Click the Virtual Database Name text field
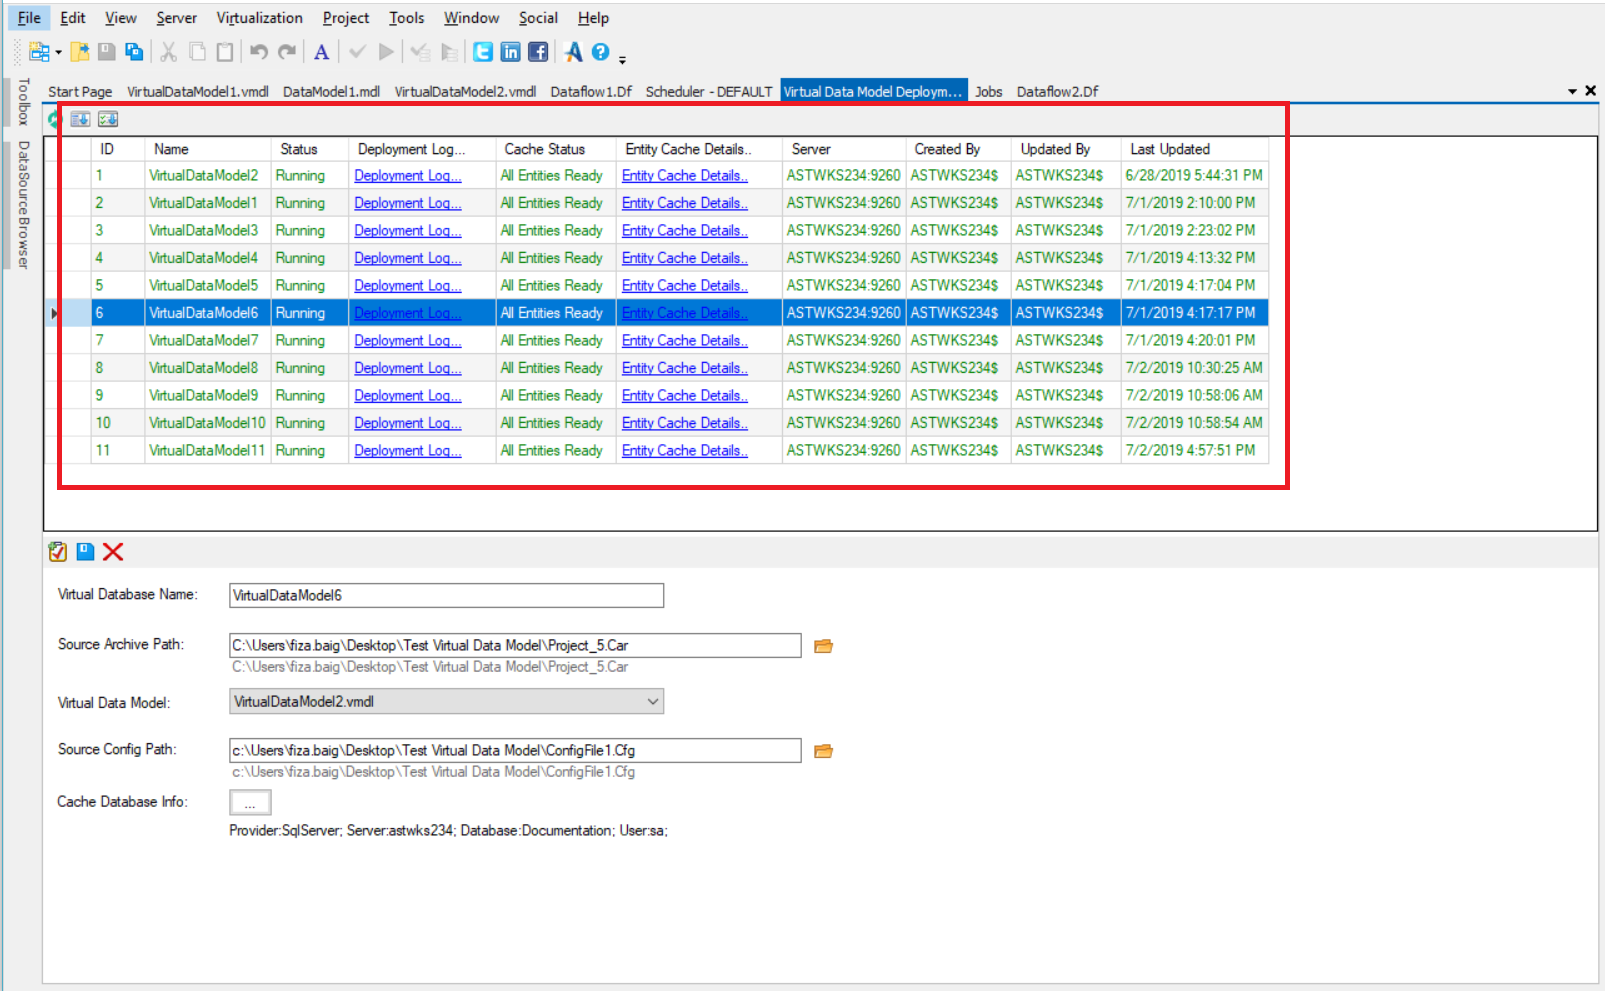1605x991 pixels. click(x=446, y=596)
